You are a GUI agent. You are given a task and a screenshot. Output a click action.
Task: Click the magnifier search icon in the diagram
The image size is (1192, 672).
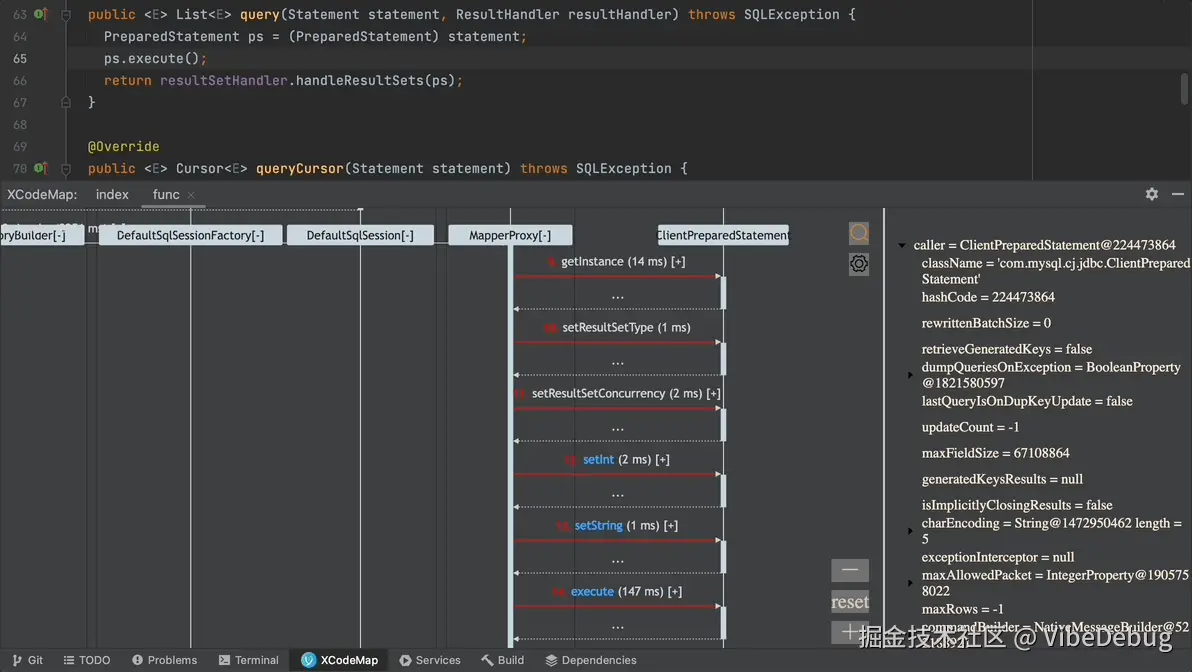[859, 233]
